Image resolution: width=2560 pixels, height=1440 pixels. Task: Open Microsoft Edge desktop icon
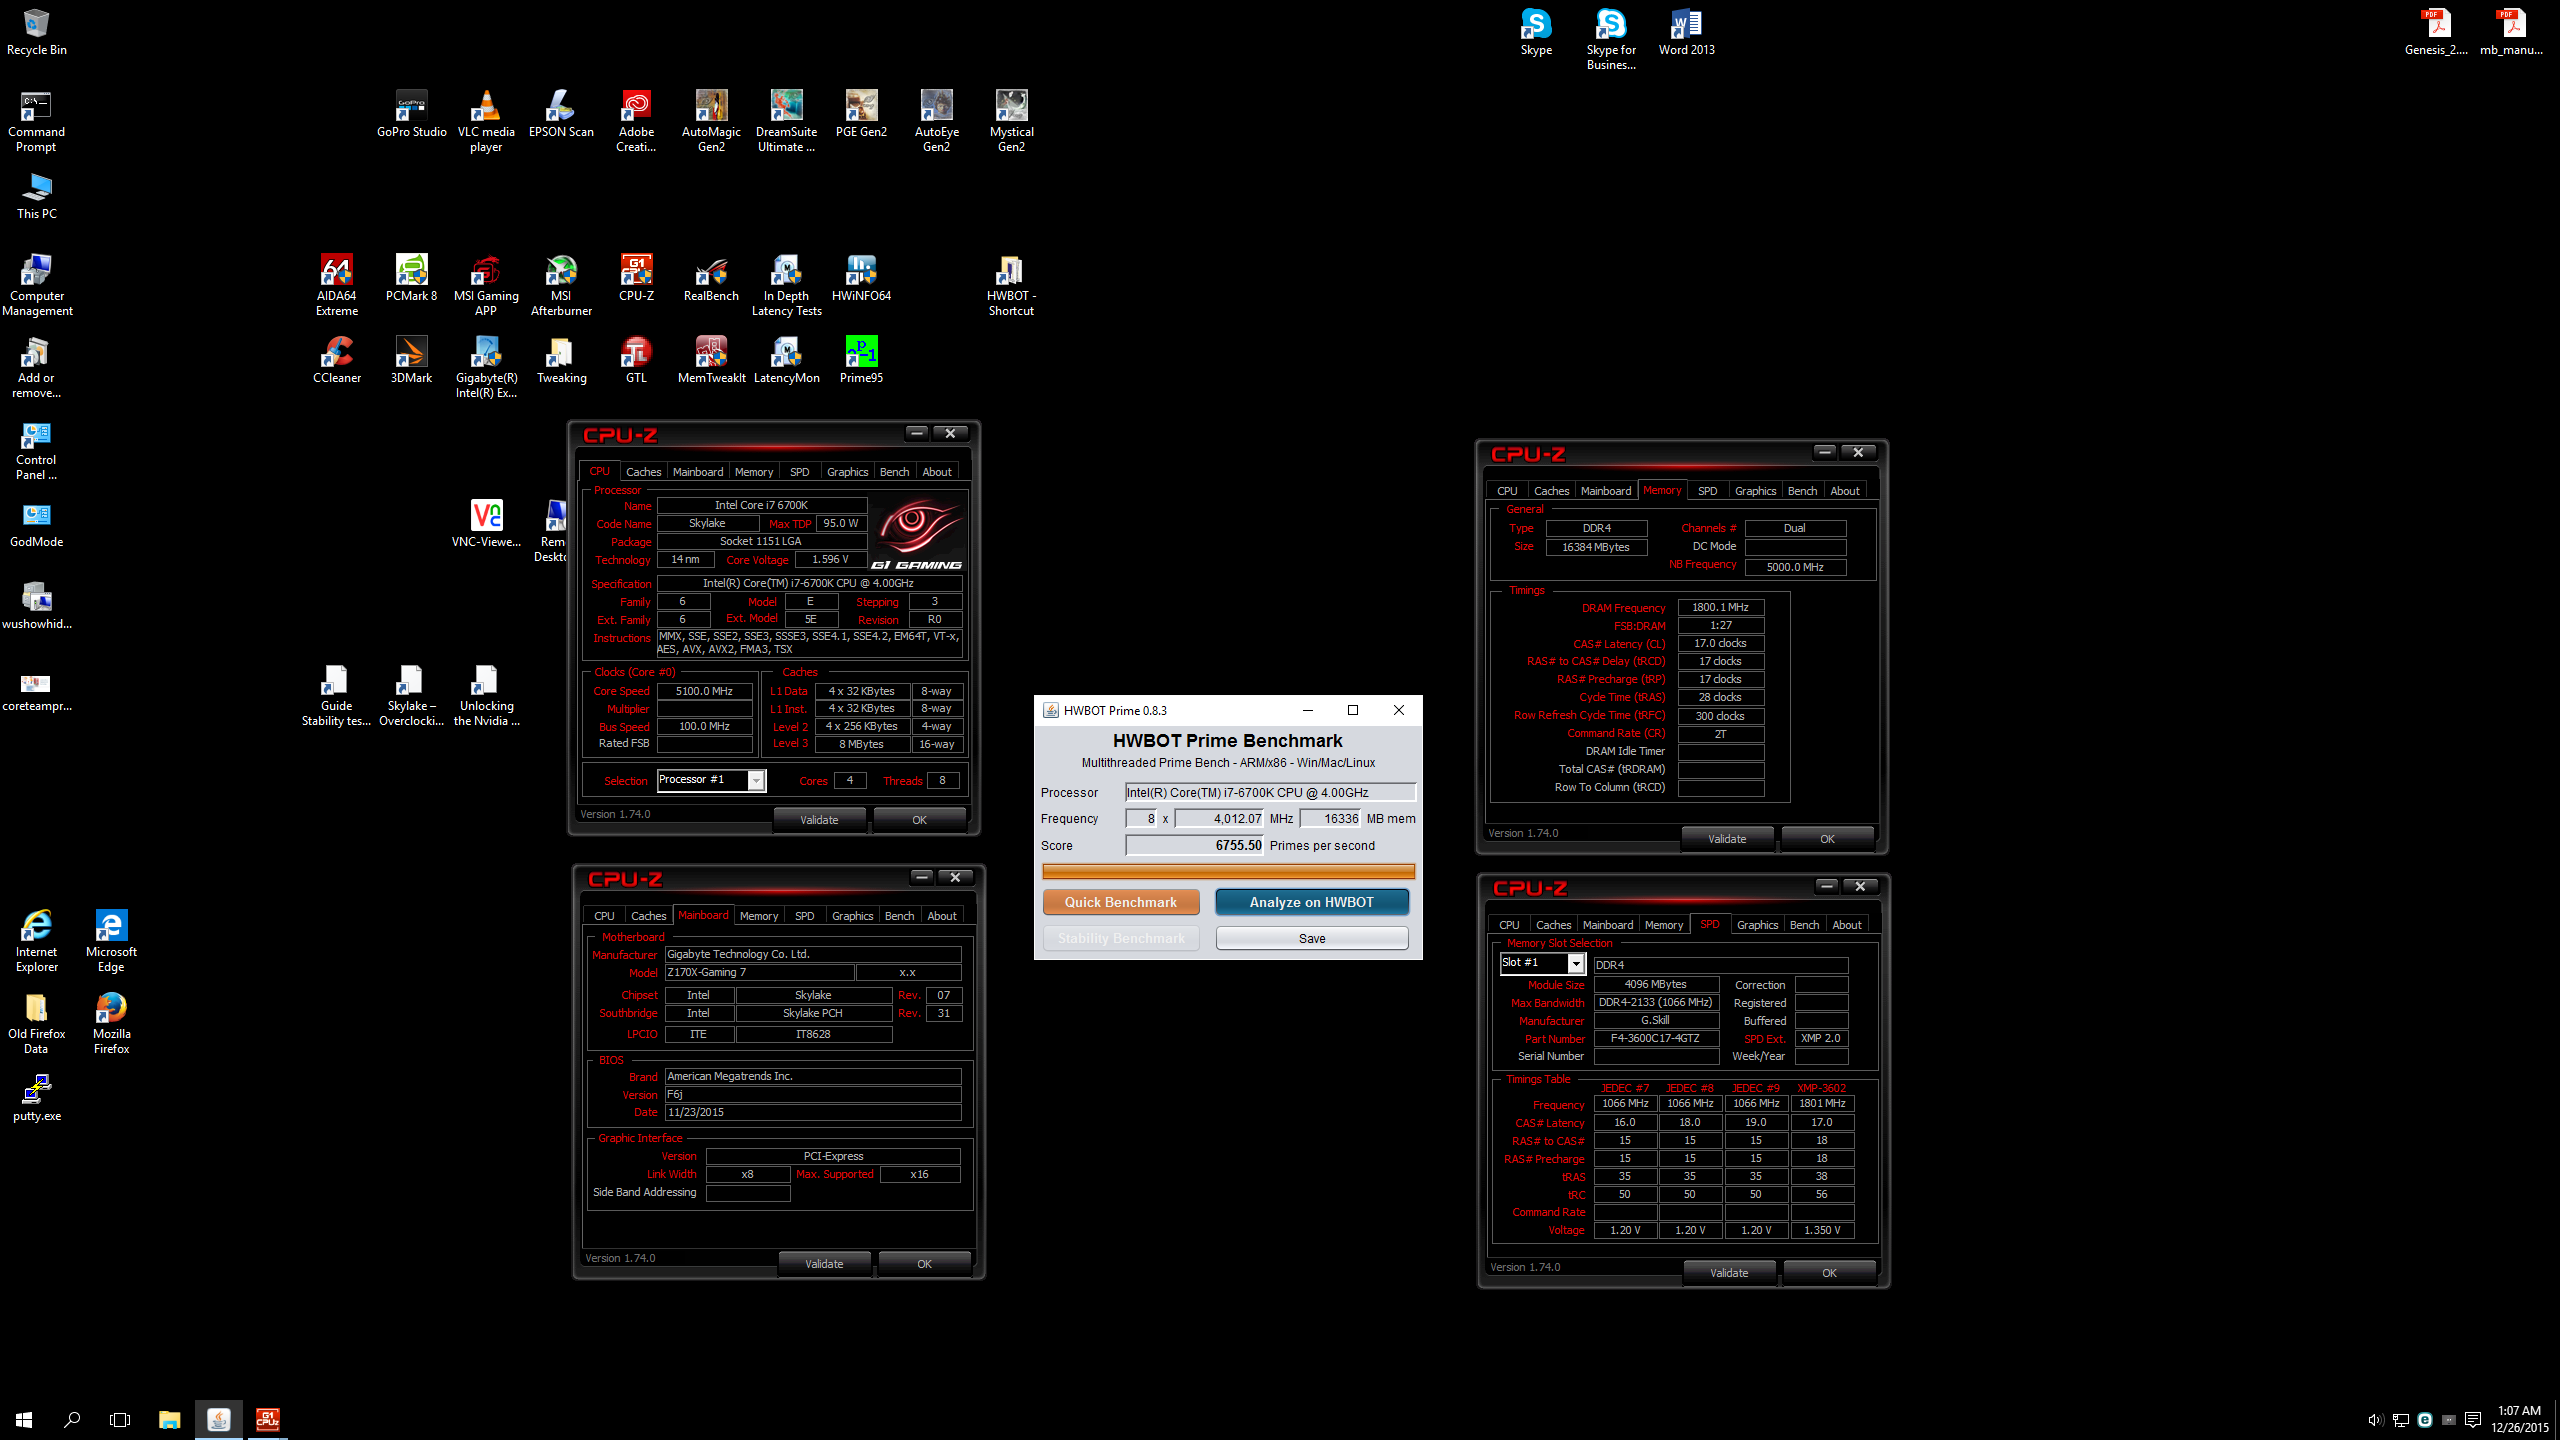click(x=111, y=941)
